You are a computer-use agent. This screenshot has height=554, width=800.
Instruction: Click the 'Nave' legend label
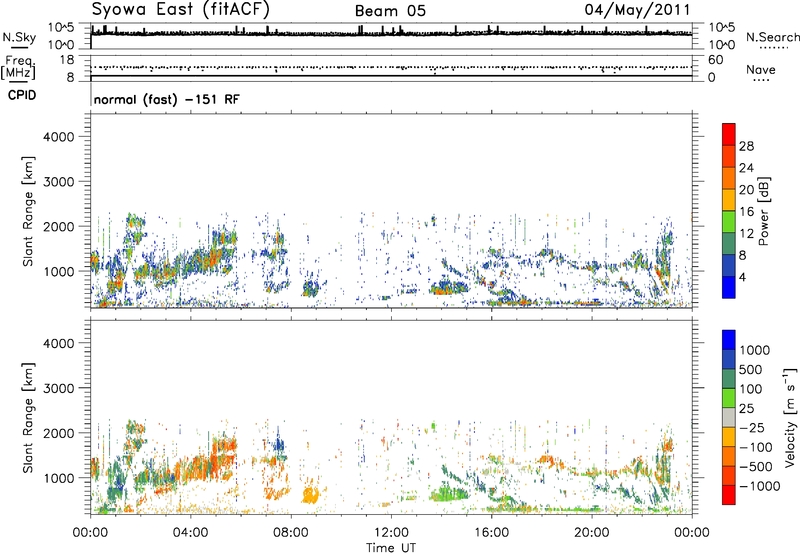point(761,69)
